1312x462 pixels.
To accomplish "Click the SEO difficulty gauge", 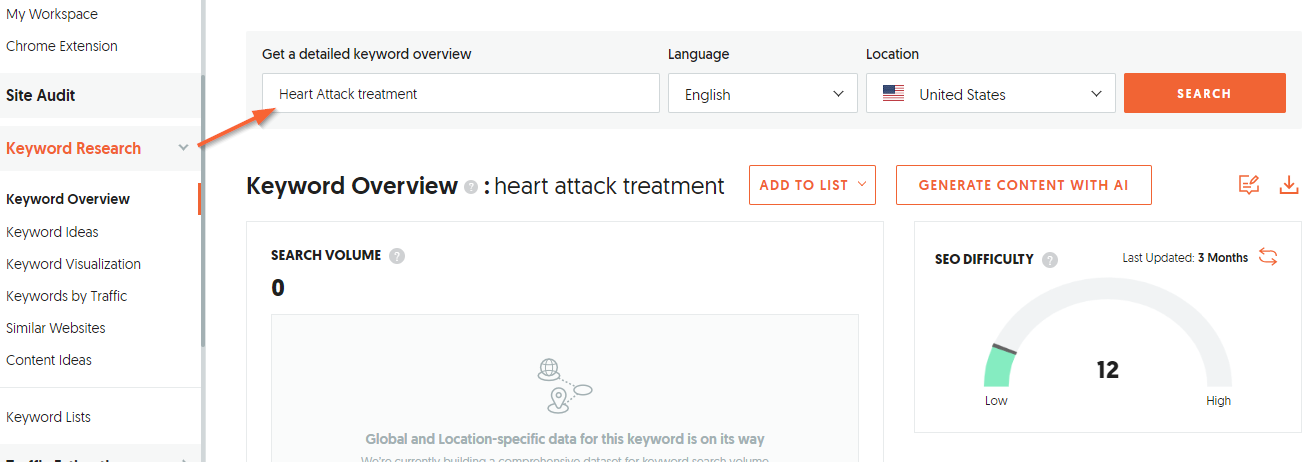I will click(x=1107, y=347).
